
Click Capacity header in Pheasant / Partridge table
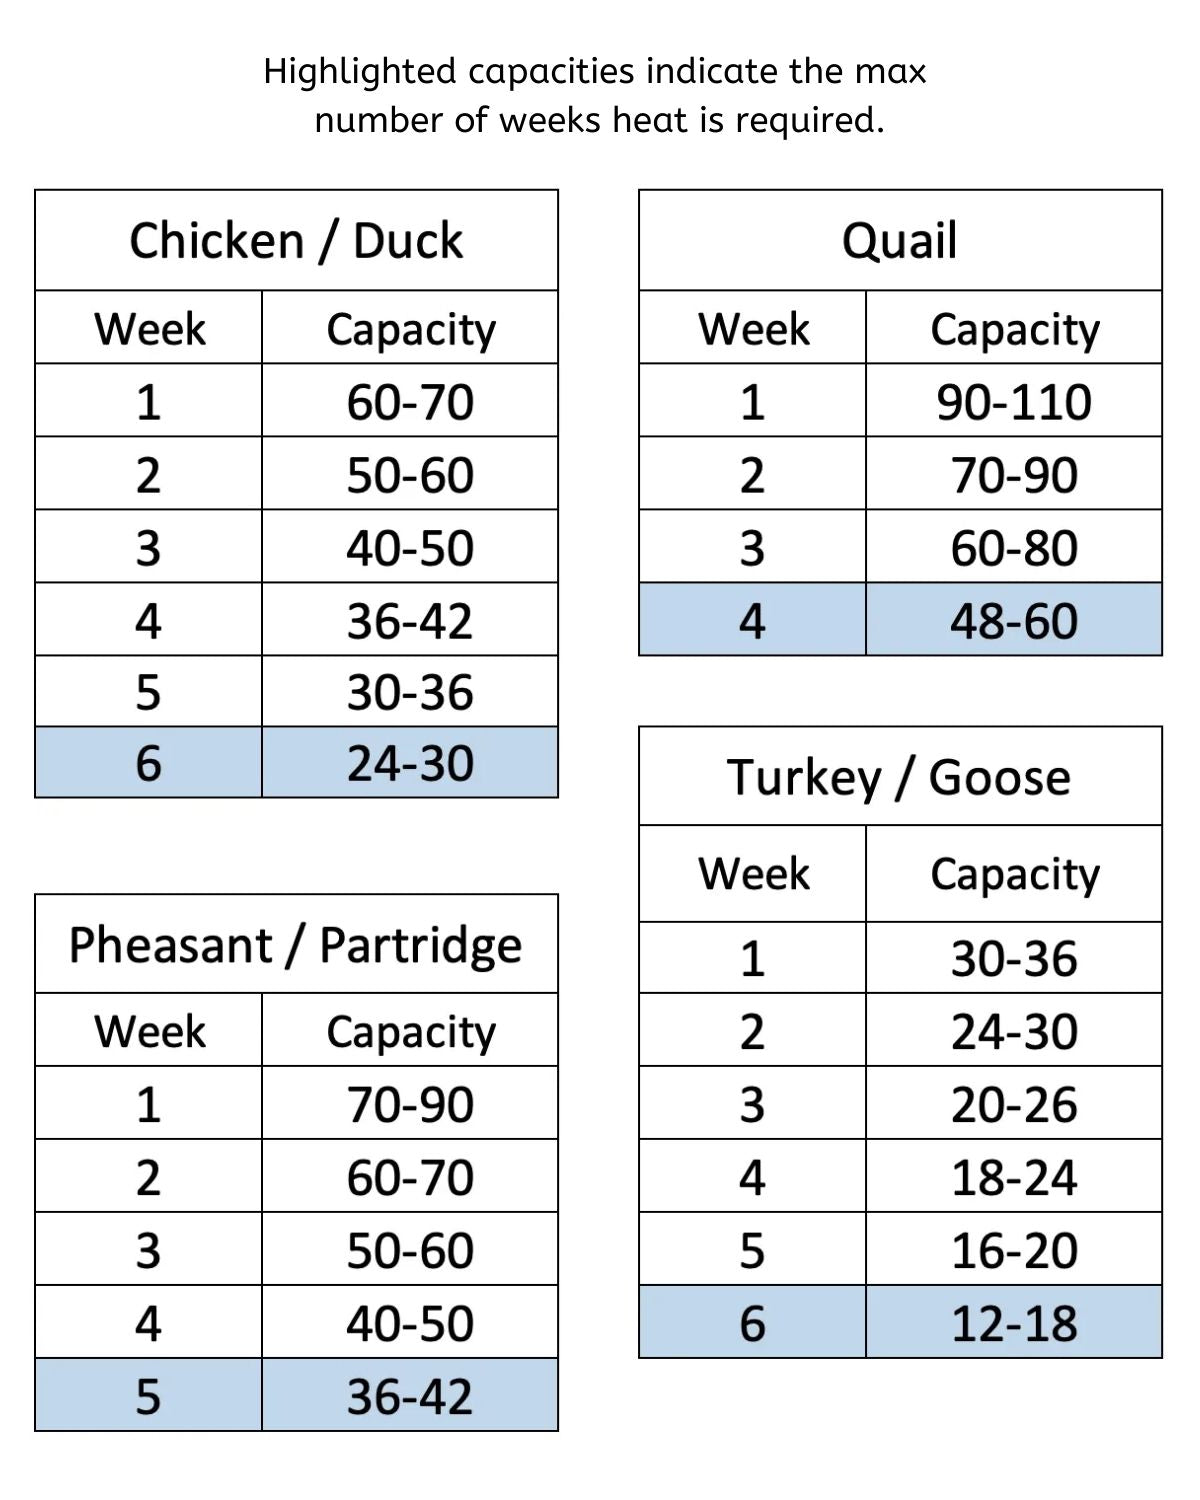click(410, 1031)
